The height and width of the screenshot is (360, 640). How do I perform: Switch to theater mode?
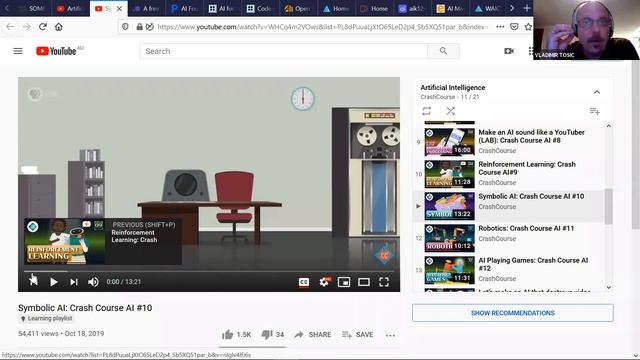click(364, 282)
